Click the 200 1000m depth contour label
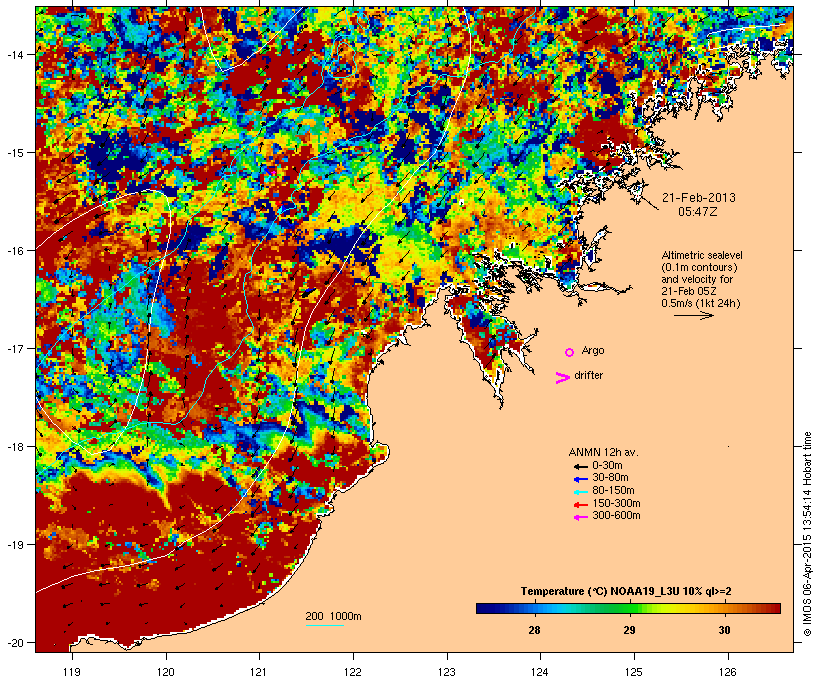The width and height of the screenshot is (820, 680). click(333, 616)
